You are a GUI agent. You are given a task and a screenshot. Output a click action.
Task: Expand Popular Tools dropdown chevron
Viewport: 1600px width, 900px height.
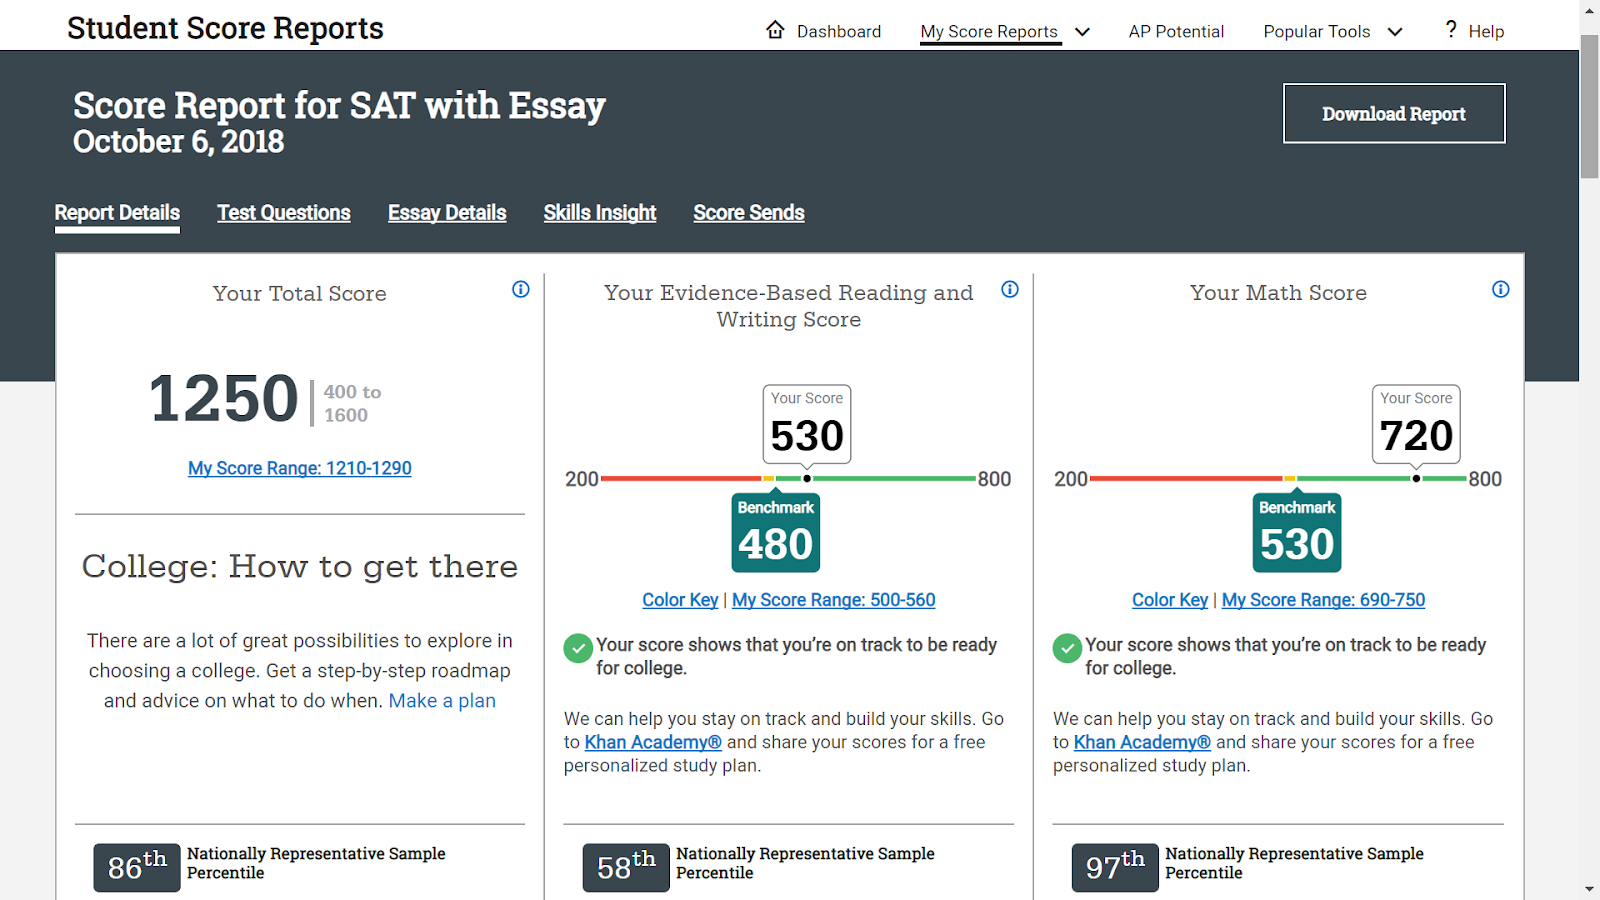pyautogui.click(x=1395, y=32)
